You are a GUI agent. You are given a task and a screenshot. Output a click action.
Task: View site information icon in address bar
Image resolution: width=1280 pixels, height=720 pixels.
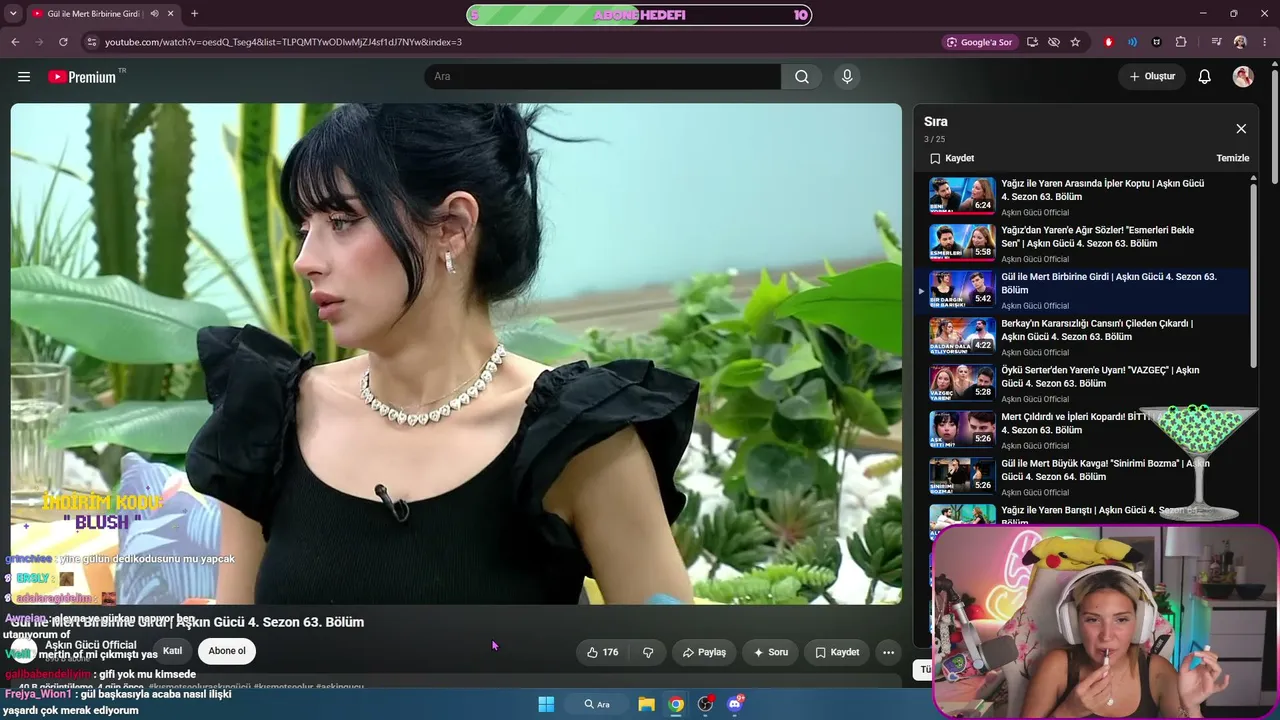pos(92,42)
